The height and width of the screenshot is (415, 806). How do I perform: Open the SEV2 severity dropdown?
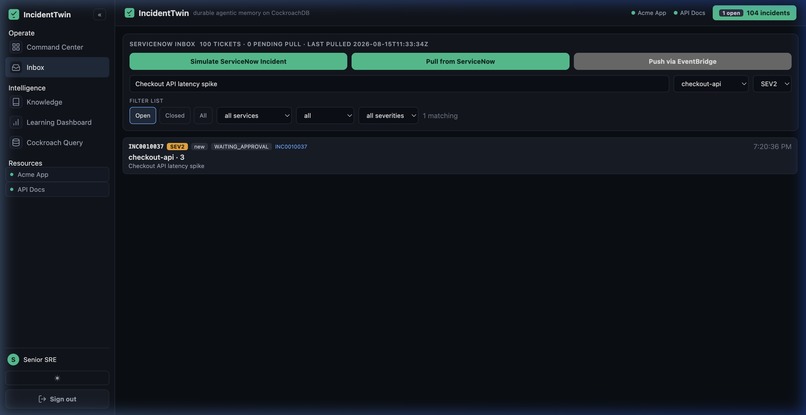point(773,84)
